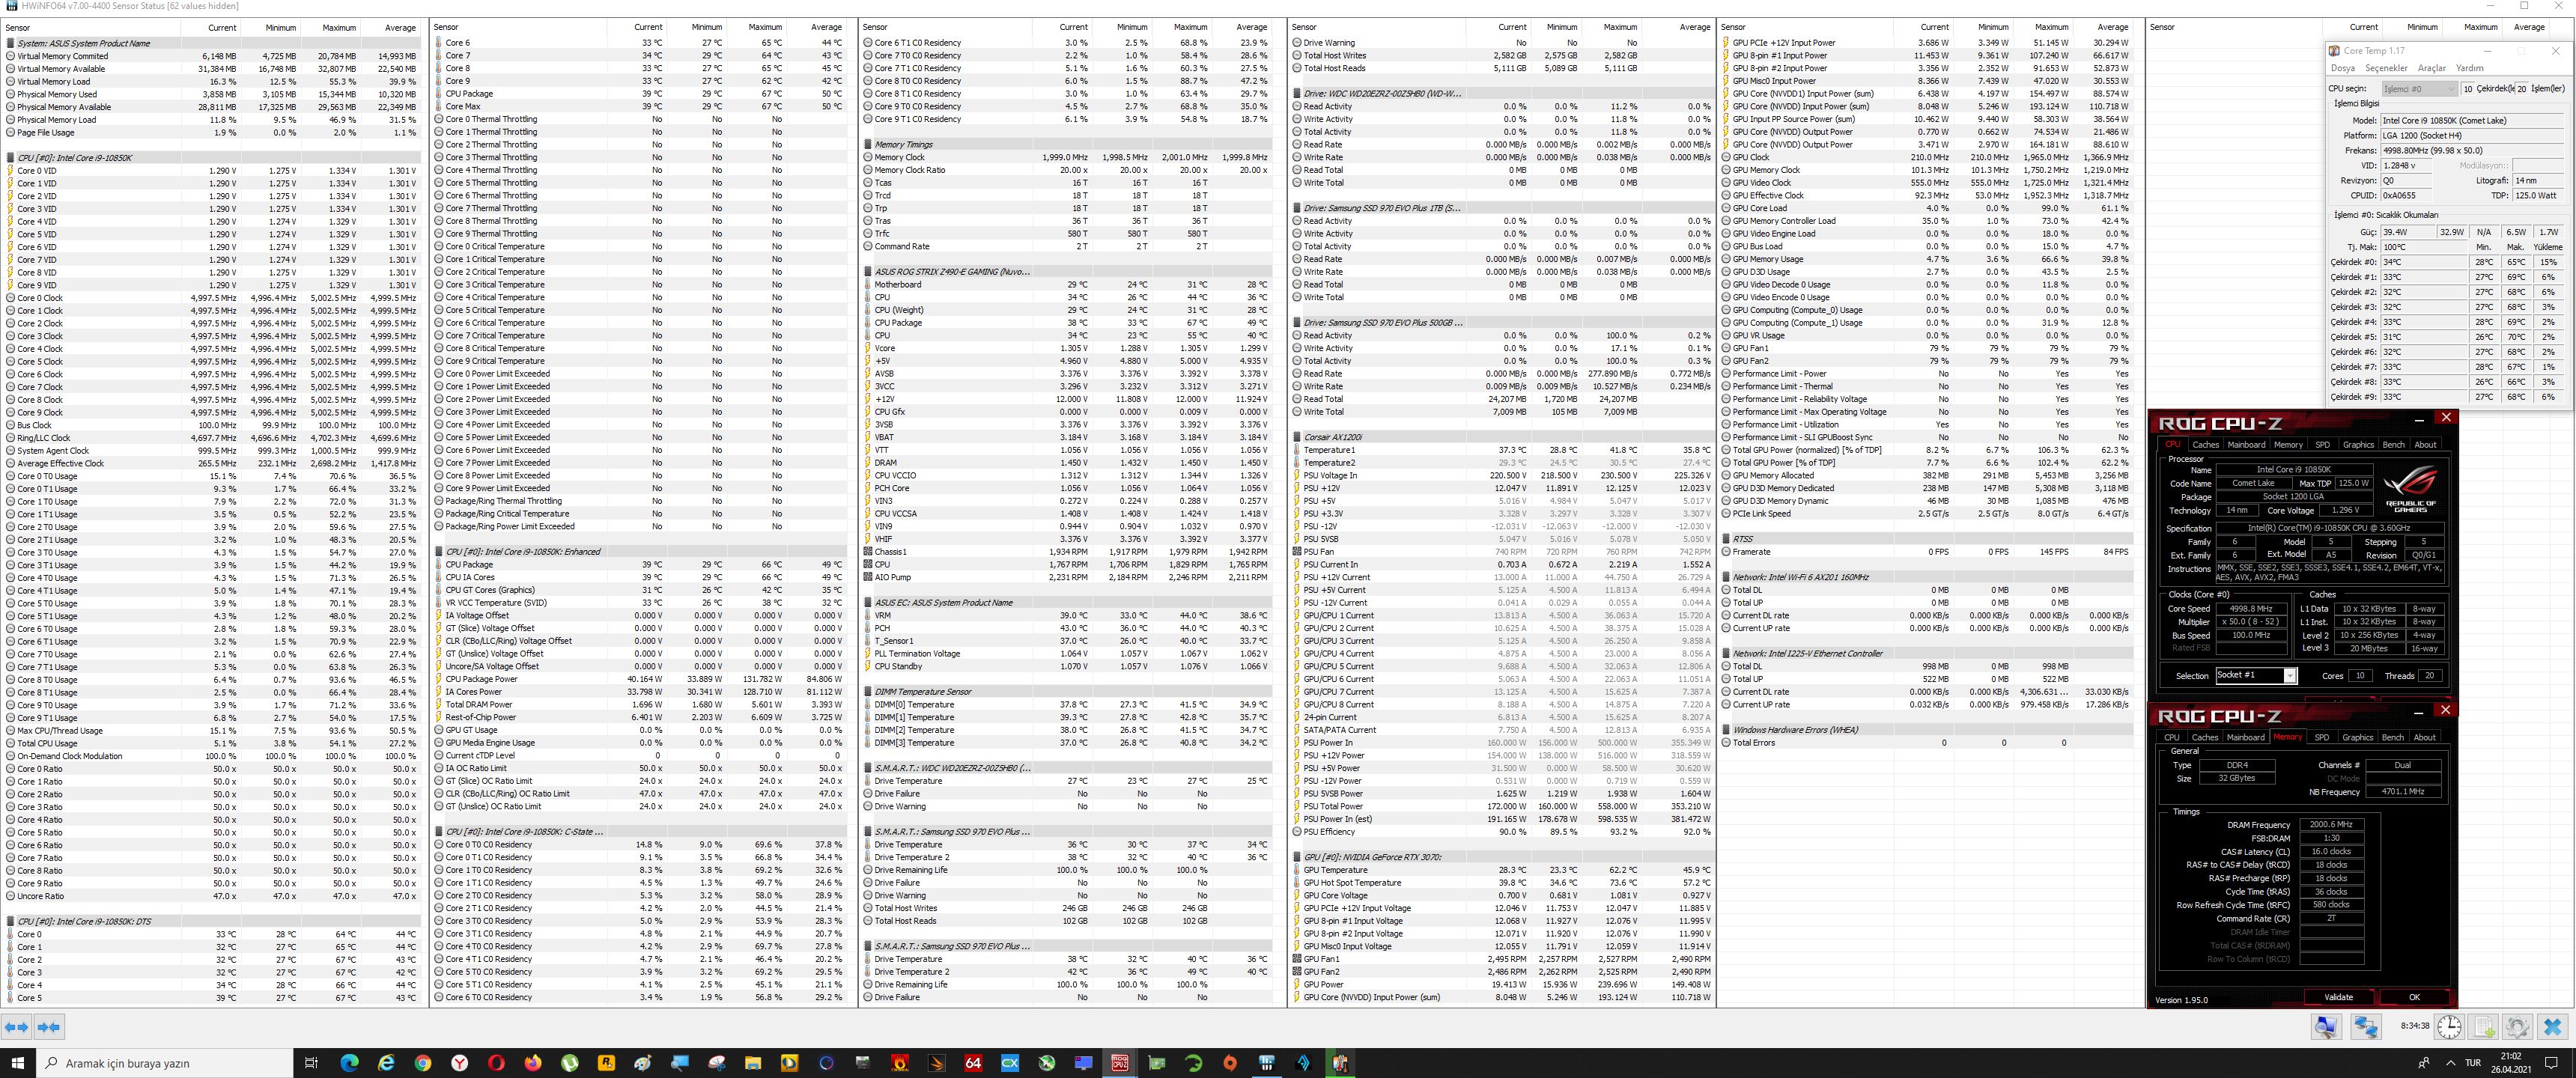Click the collapse columns arrows button in HWiNFO
Viewport: 2576px width, 1078px height.
click(49, 1026)
